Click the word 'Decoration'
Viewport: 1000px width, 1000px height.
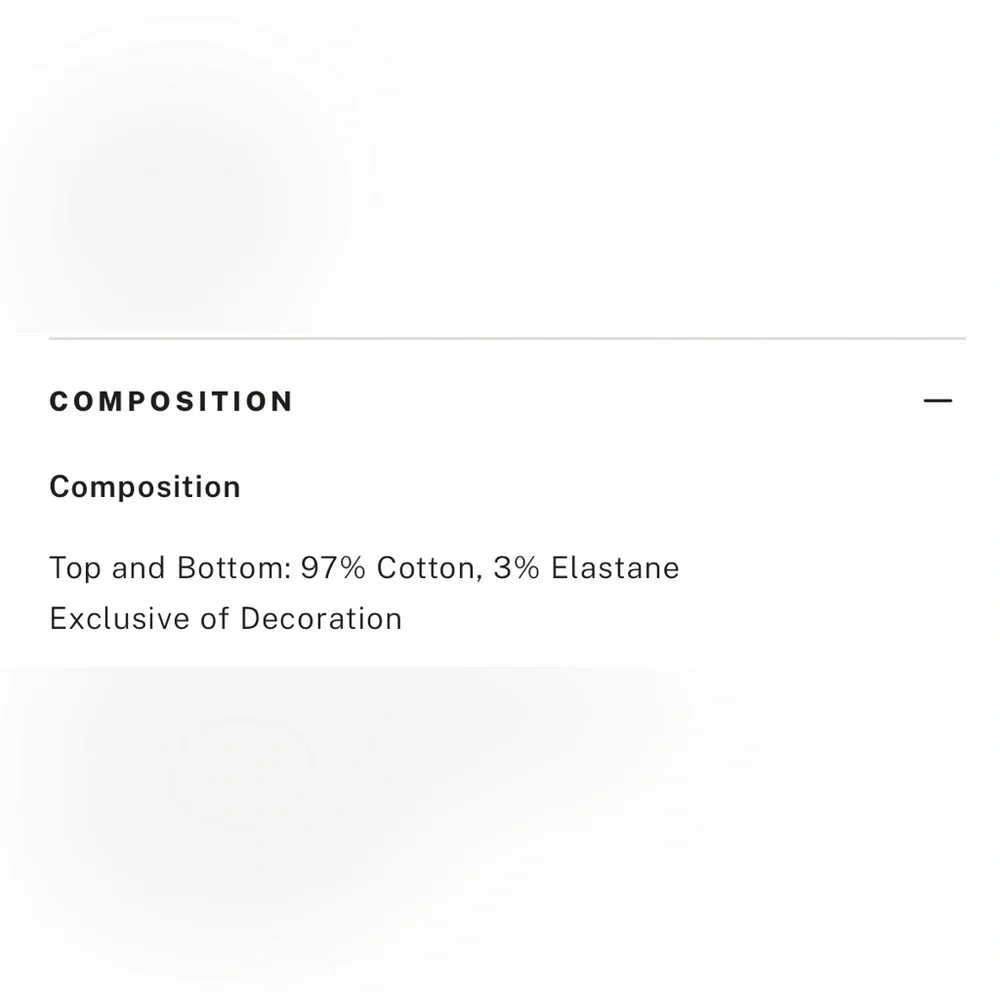point(321,619)
